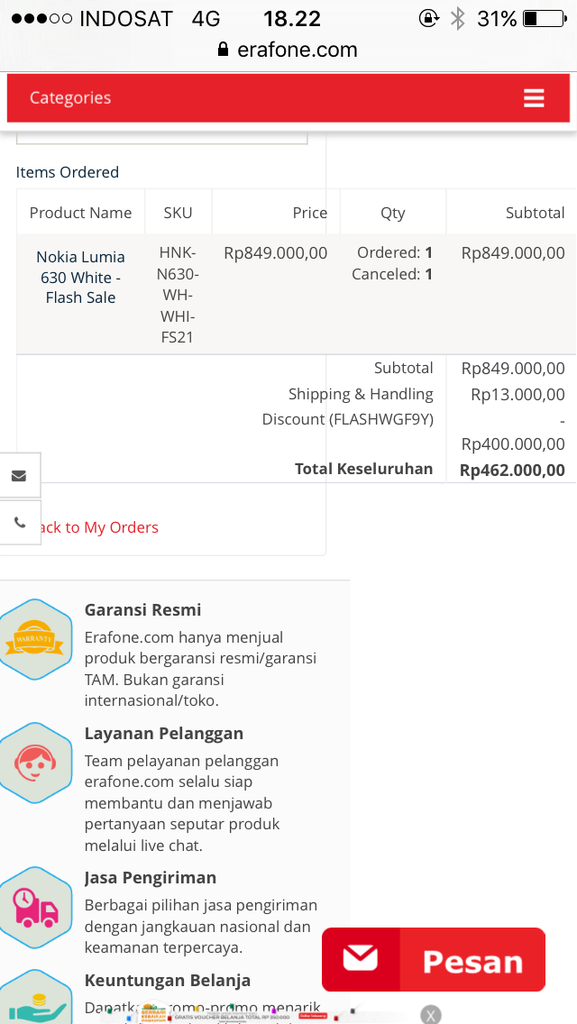Click the Subtotal column header

pos(535,213)
